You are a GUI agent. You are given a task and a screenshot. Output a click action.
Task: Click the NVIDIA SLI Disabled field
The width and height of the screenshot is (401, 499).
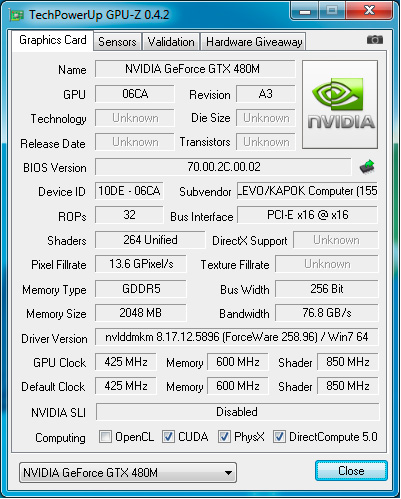(x=237, y=412)
